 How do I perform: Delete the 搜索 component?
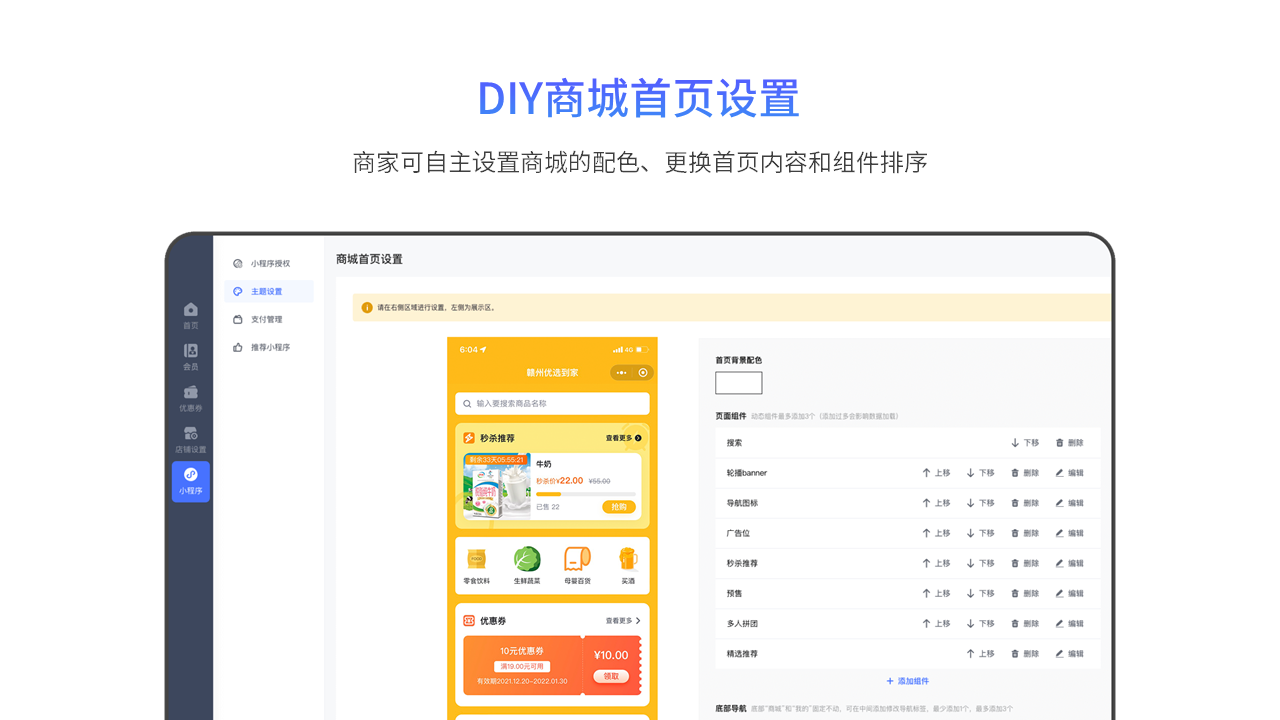(x=1069, y=443)
